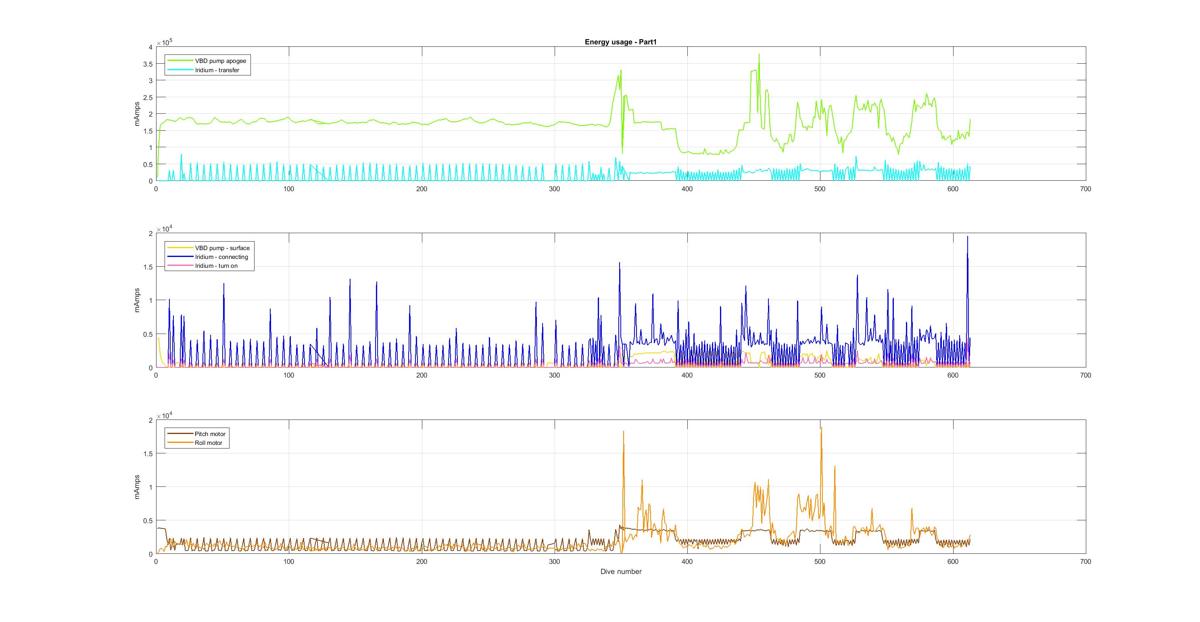1200x622 pixels.
Task: Click 'mAmps' label of the Pitch motor plot
Action: [x=137, y=487]
